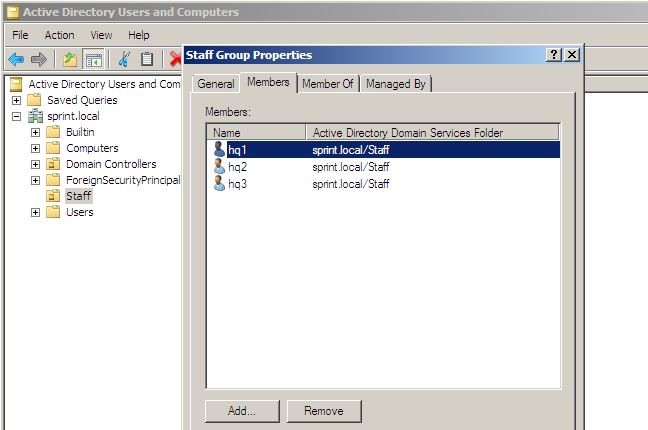Image resolution: width=648 pixels, height=430 pixels.
Task: Open the File menu
Action: coord(20,35)
